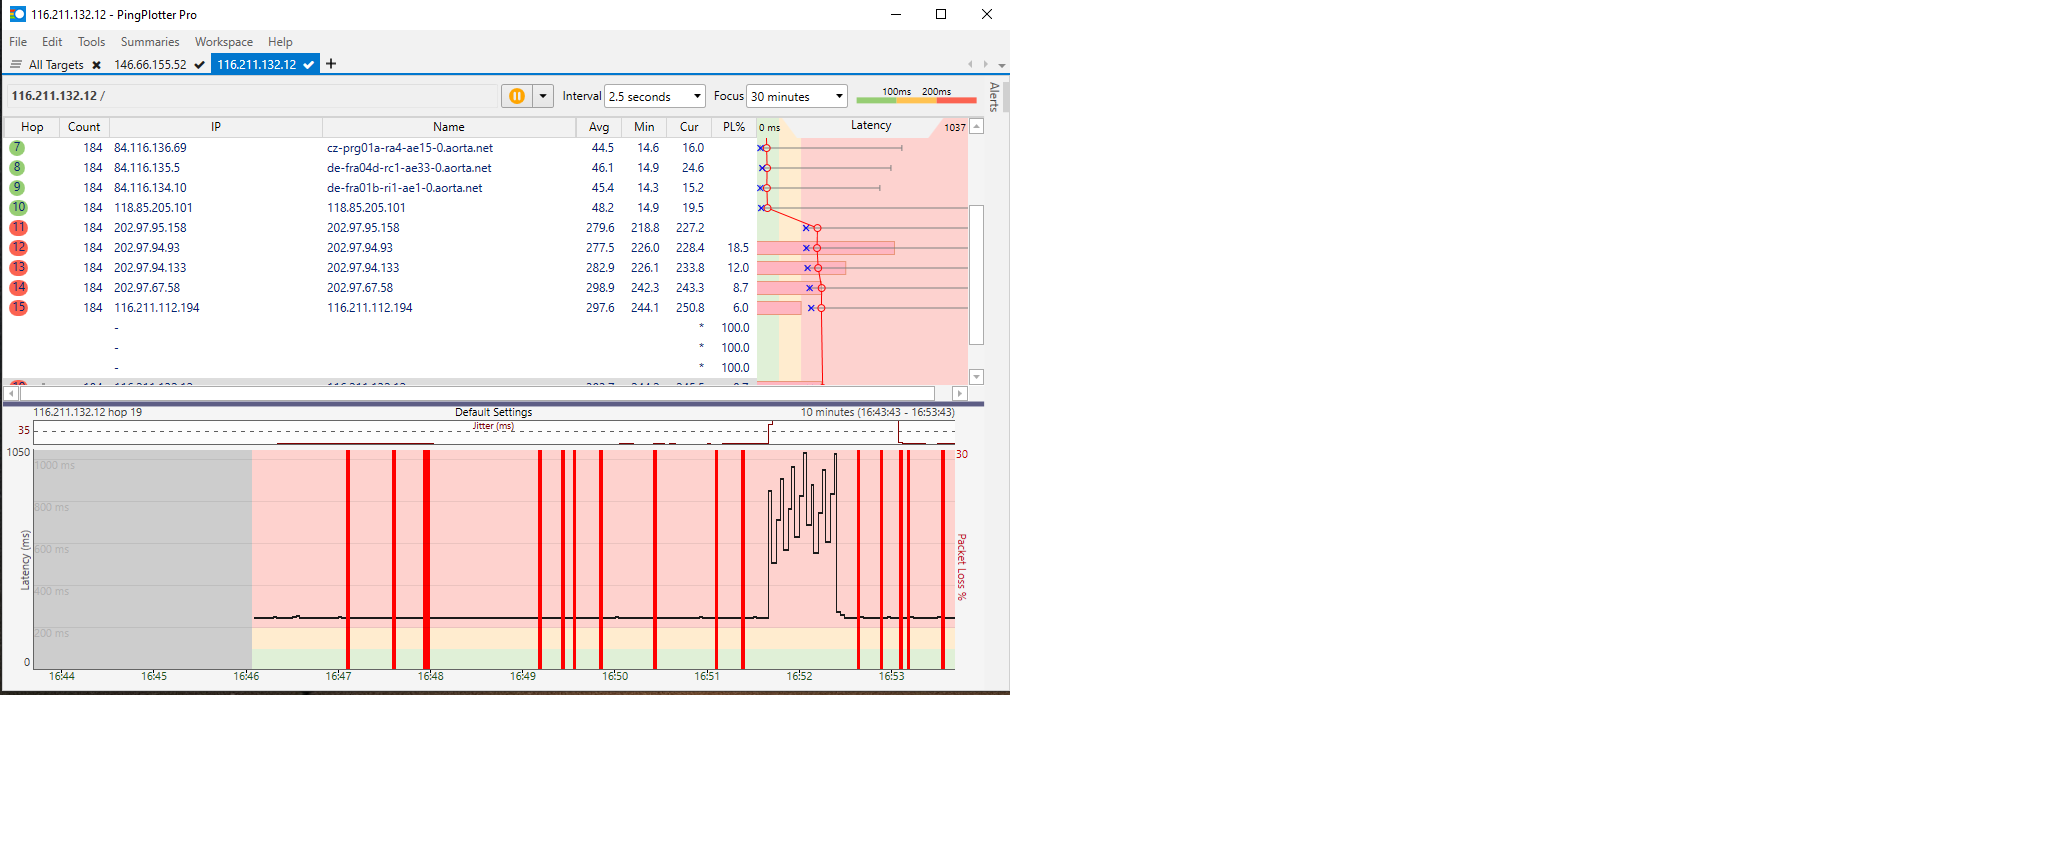Open the Alerts side panel

(994, 97)
